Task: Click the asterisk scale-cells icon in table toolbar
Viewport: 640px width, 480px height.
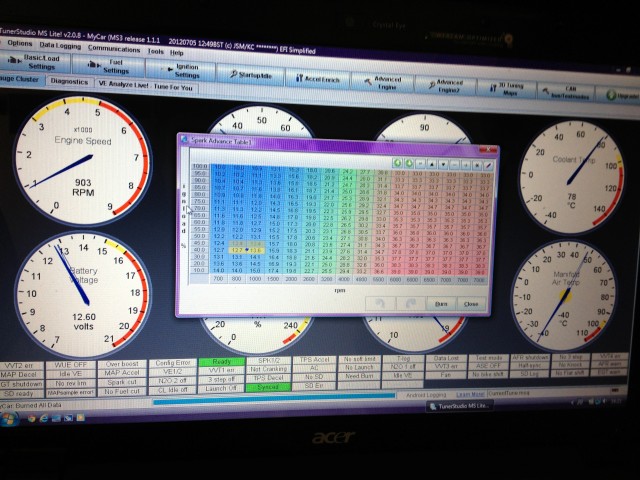Action: tap(477, 166)
